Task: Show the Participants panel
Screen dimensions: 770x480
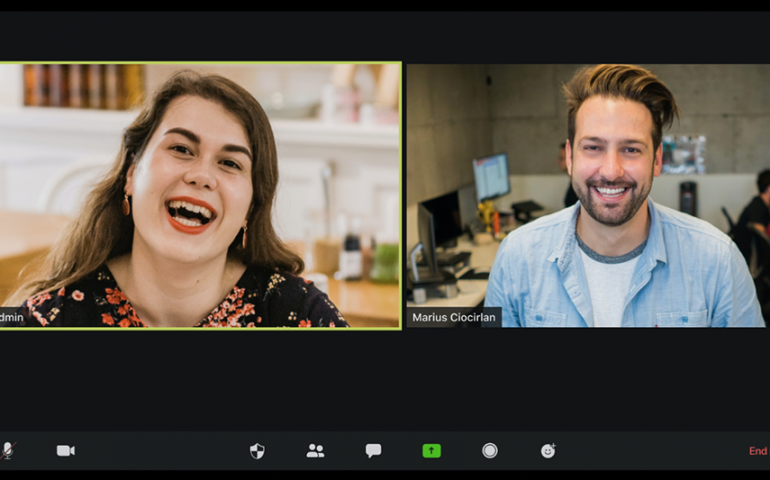Action: pyautogui.click(x=315, y=451)
